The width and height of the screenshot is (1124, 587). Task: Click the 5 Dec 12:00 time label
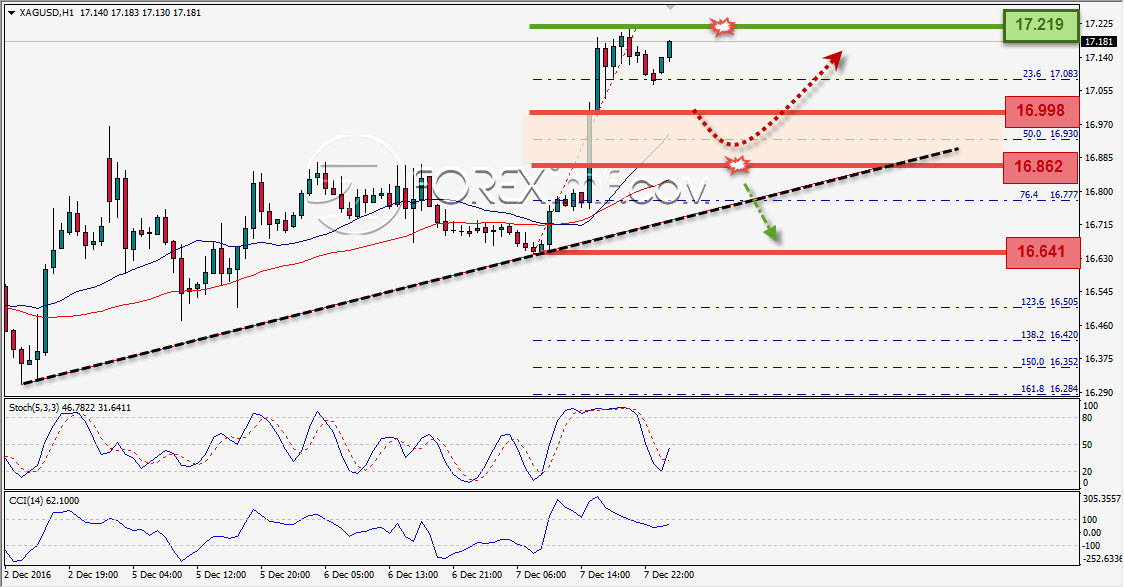tap(221, 575)
